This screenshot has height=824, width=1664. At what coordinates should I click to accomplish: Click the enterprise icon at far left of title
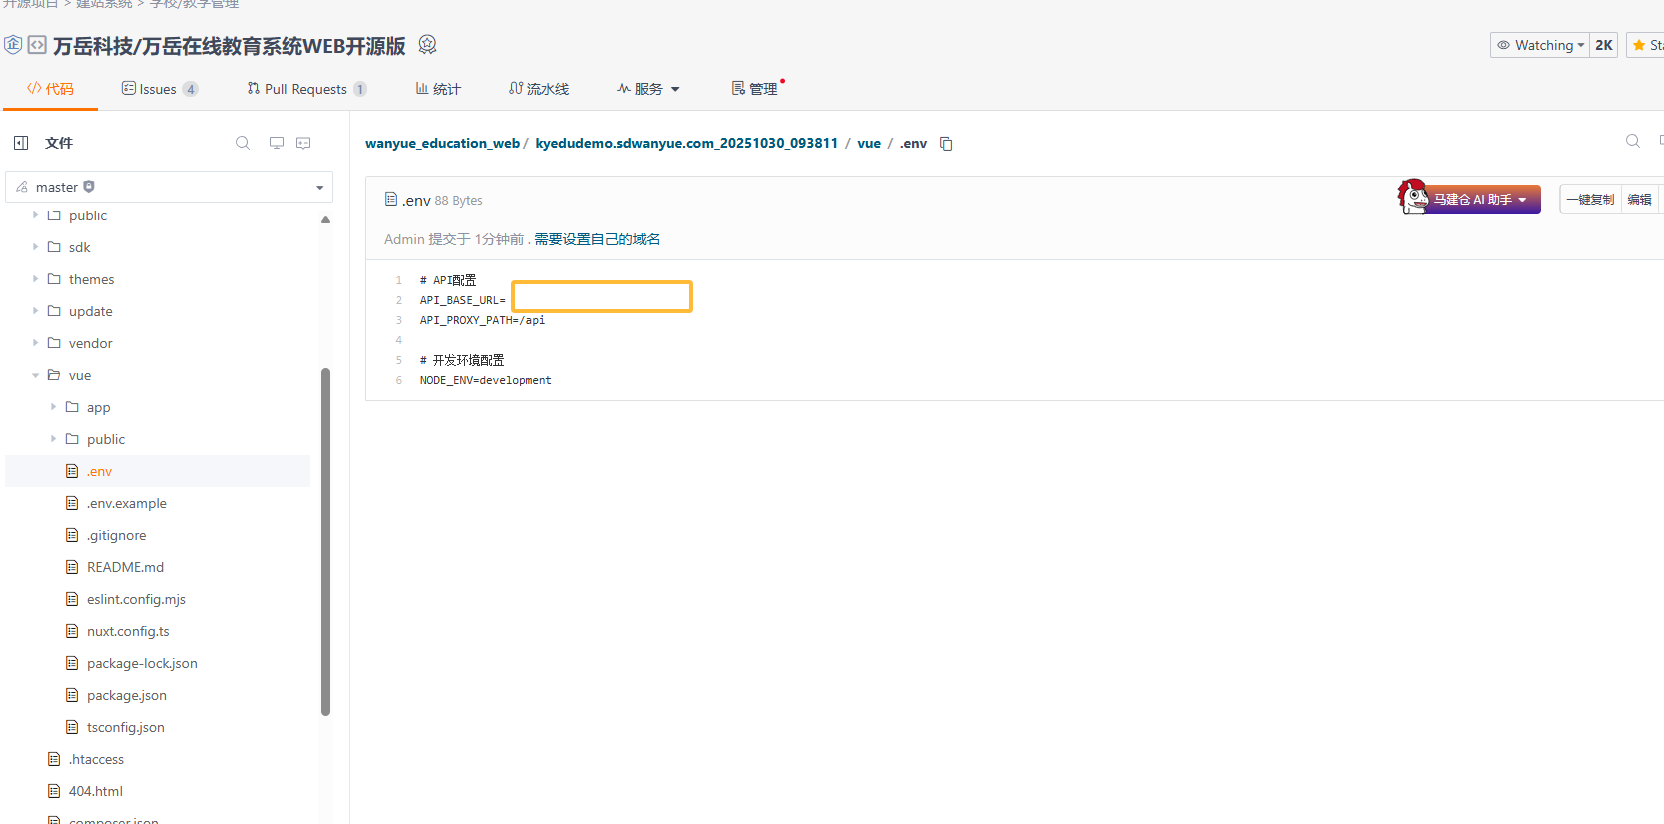coord(13,45)
